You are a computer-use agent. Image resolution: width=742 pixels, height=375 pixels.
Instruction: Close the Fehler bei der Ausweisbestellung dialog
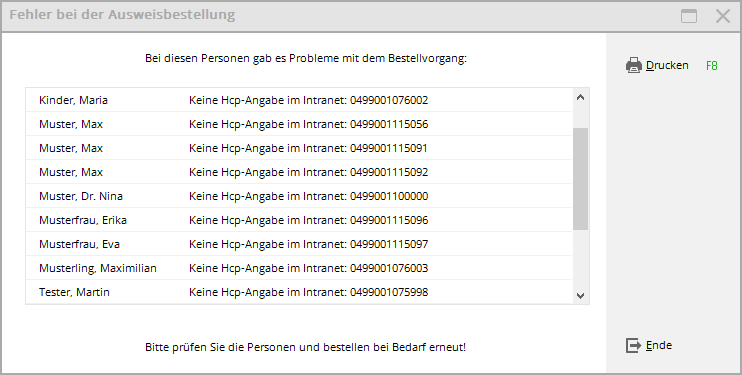723,16
